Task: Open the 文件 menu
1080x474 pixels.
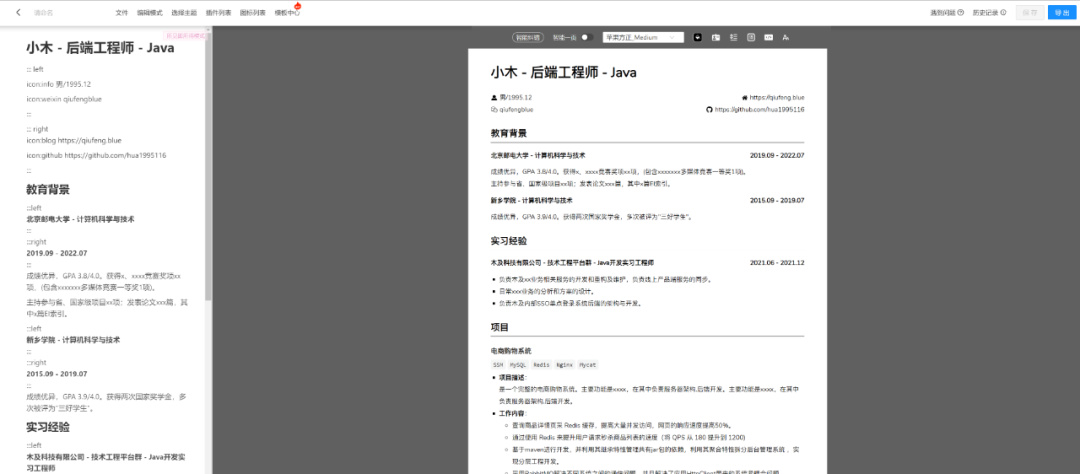Action: [122, 12]
